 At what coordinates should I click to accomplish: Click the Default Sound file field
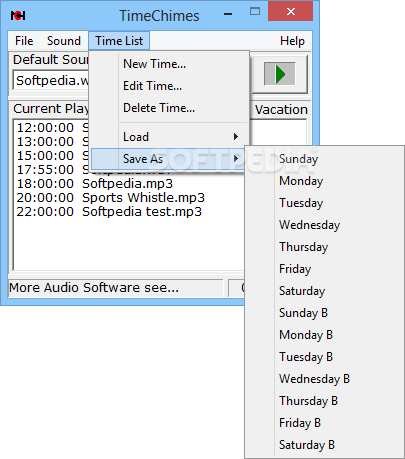(51, 80)
